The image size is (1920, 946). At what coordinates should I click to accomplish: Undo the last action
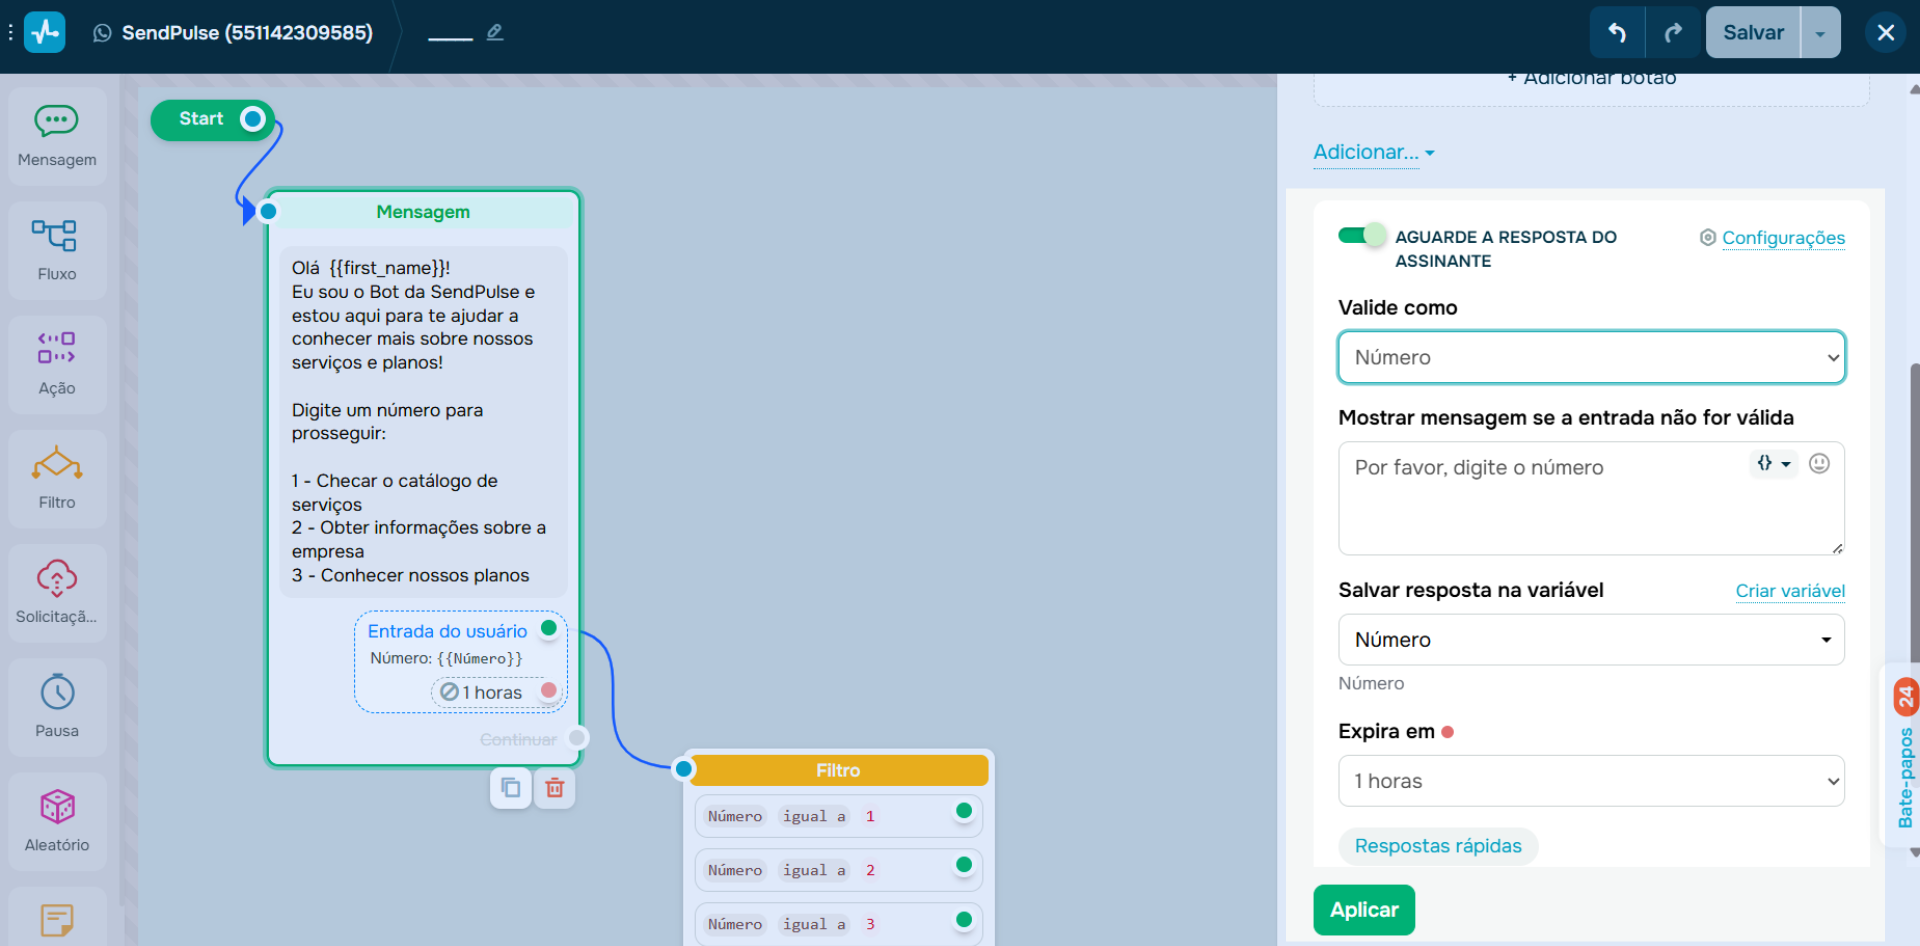click(1616, 32)
